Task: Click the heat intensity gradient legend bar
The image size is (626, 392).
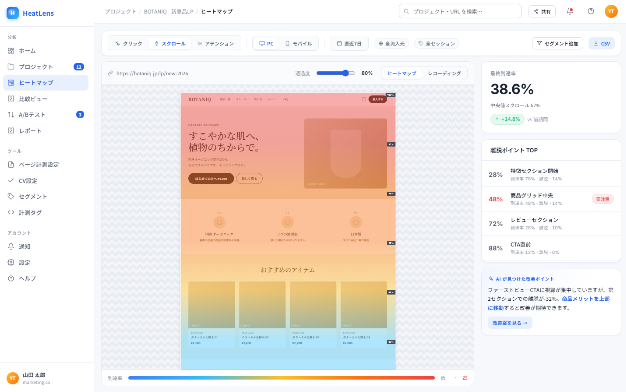Action: pos(281,378)
